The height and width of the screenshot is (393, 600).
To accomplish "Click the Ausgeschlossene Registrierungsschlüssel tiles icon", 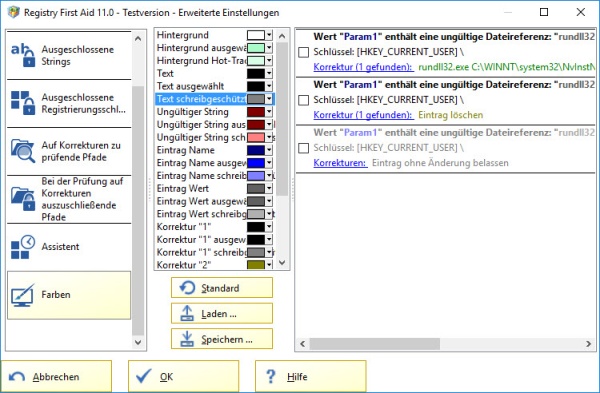I will 23,103.
